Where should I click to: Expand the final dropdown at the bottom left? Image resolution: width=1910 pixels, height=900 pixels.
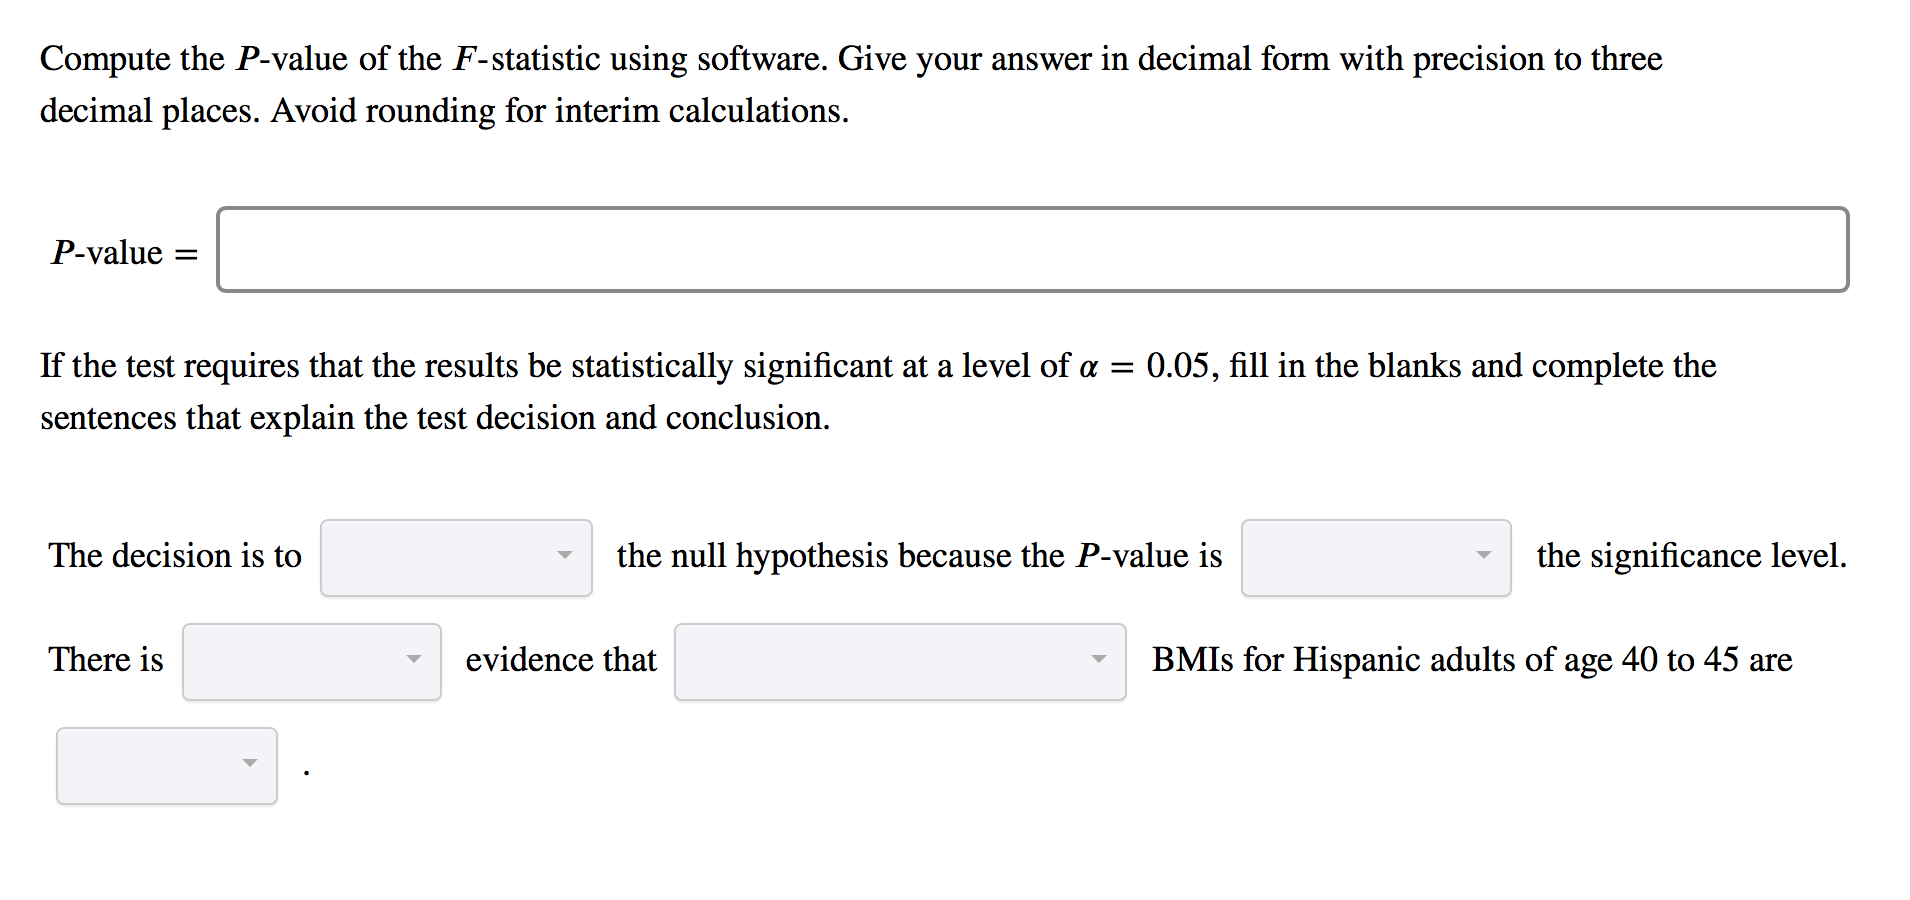(166, 766)
